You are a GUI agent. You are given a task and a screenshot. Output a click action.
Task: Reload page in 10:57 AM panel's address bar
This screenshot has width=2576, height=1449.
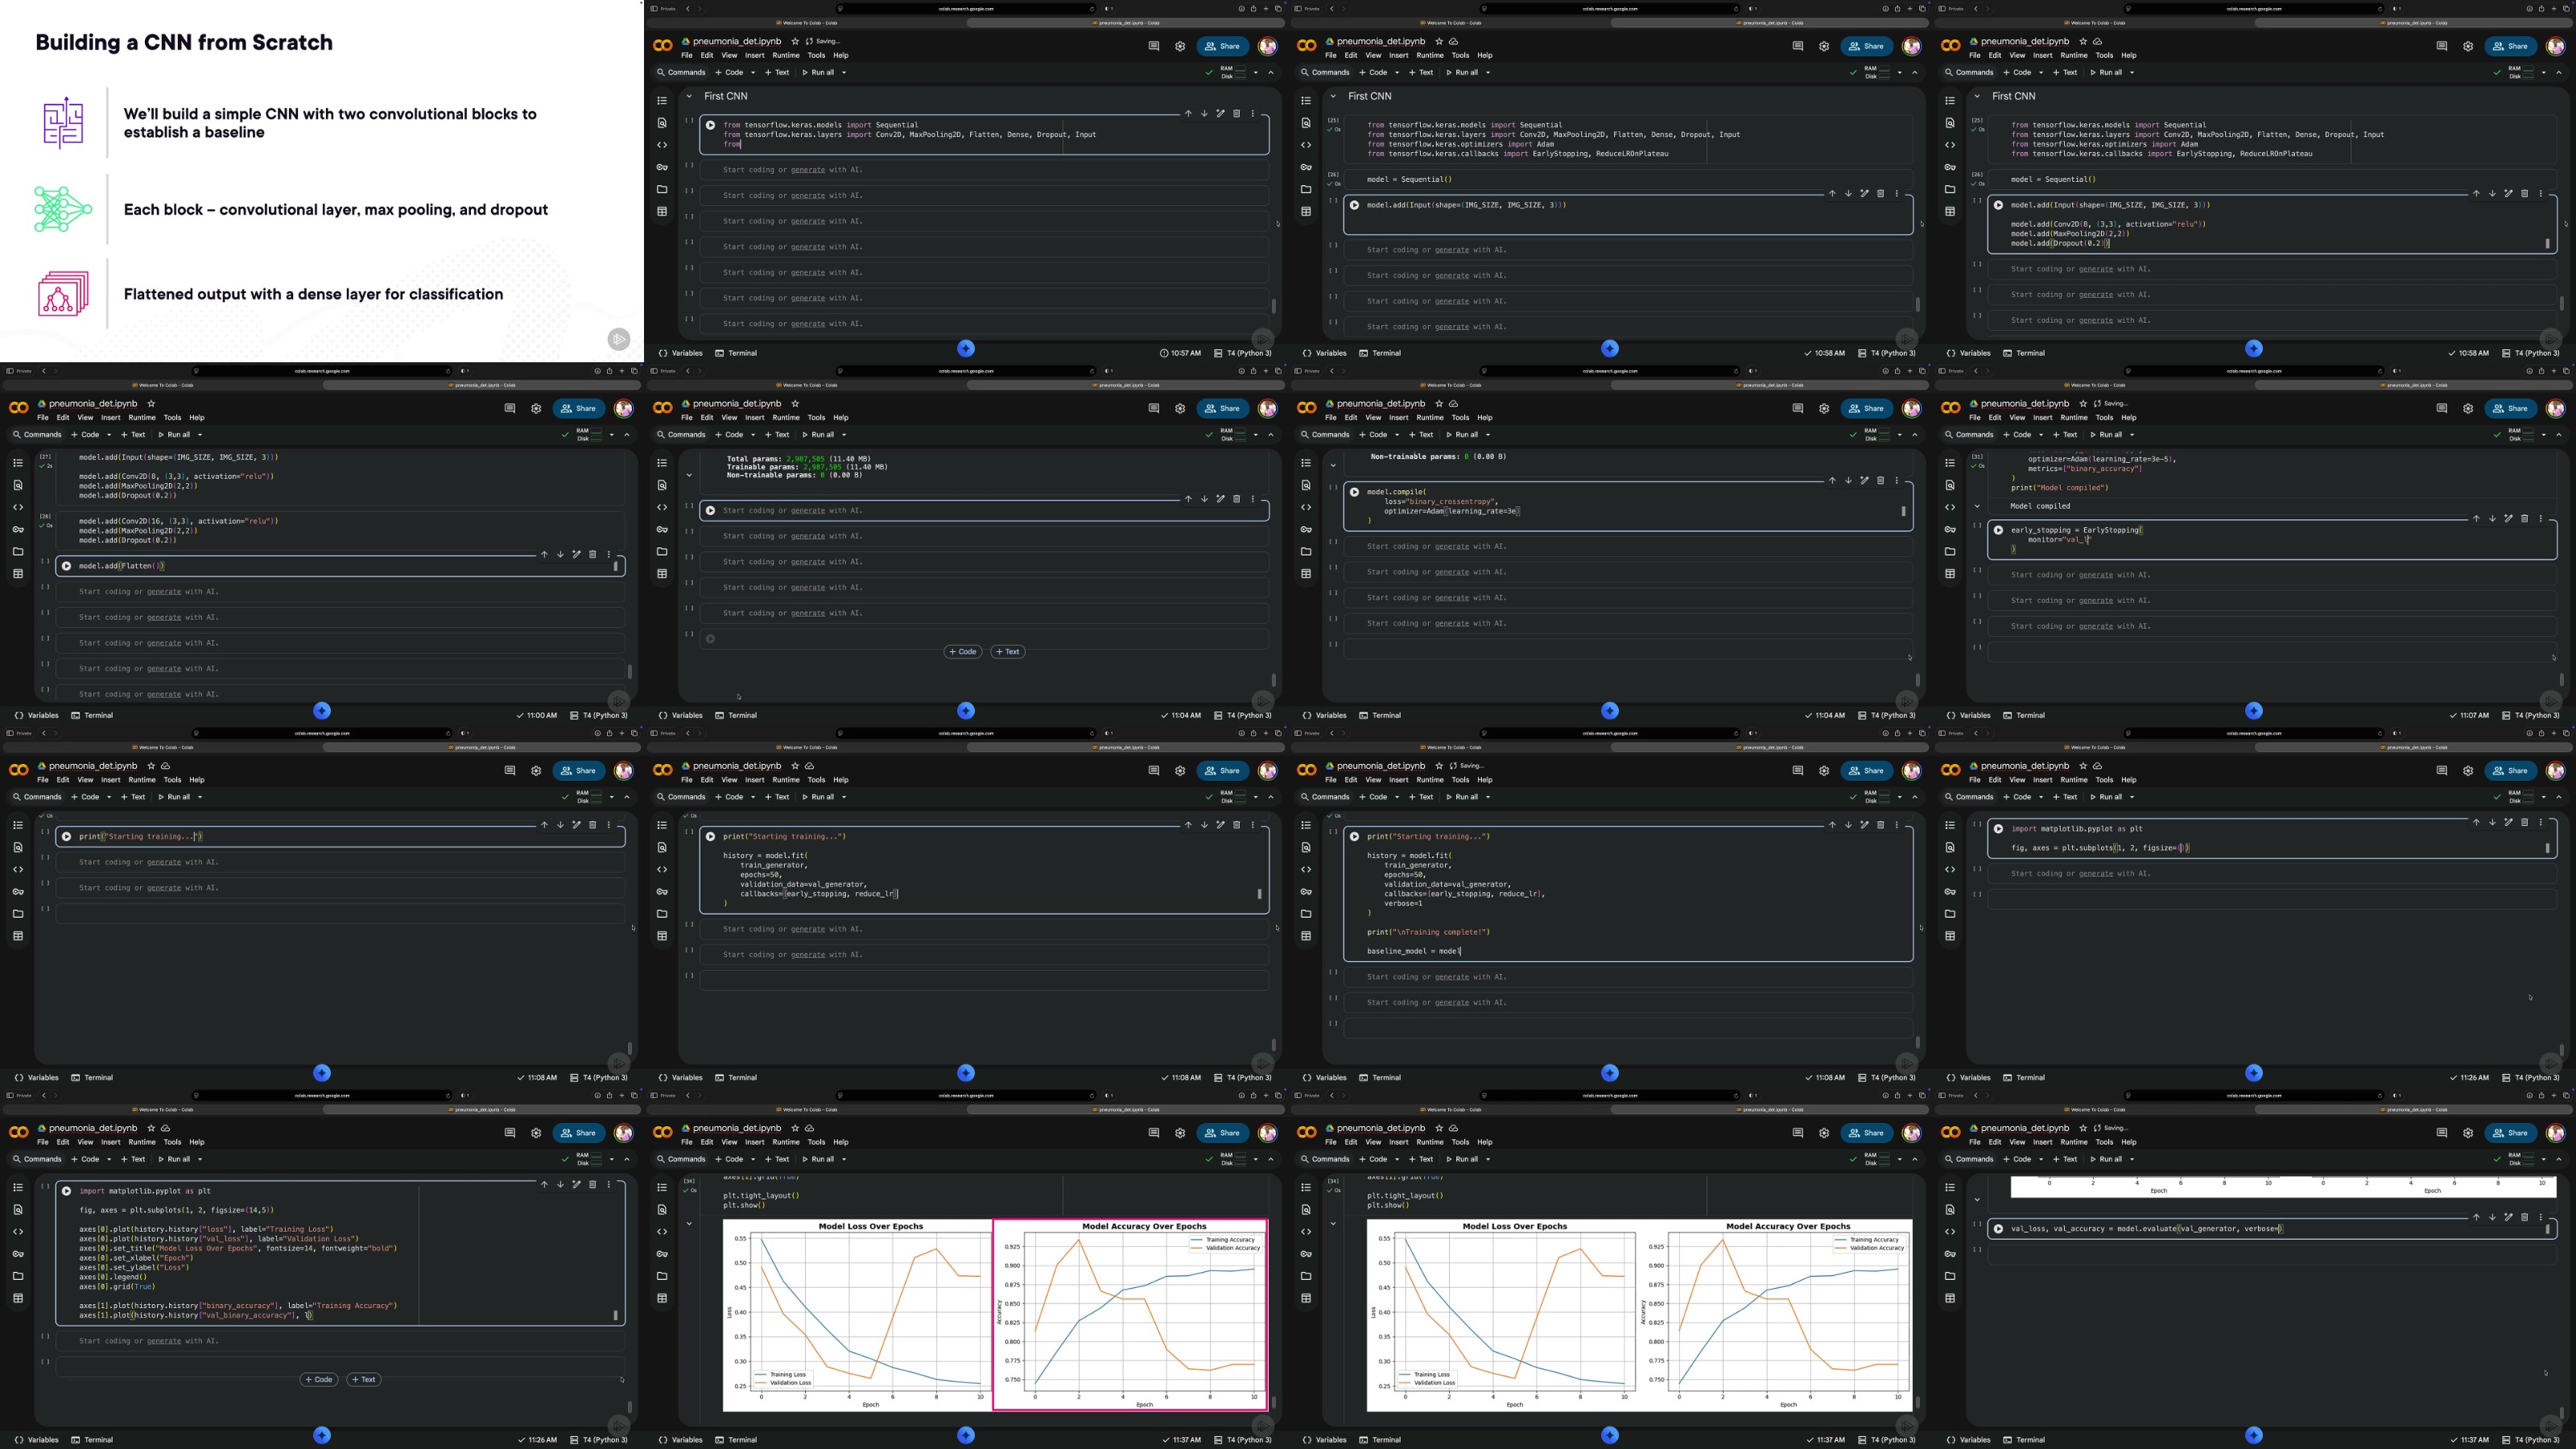(1092, 8)
